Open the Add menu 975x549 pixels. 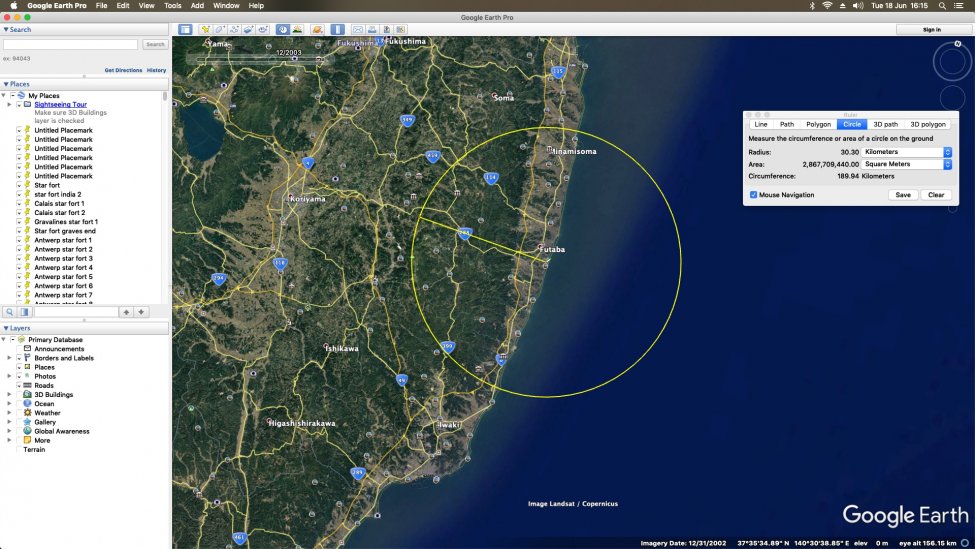point(197,6)
